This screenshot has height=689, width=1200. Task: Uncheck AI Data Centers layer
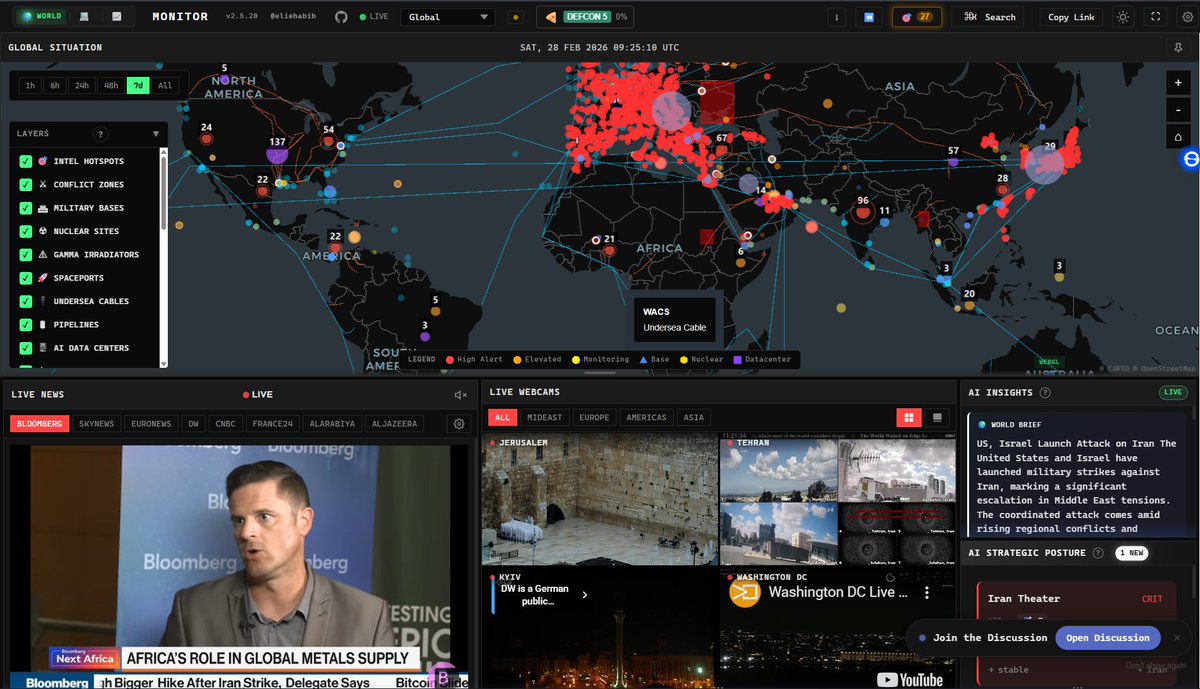tap(26, 348)
